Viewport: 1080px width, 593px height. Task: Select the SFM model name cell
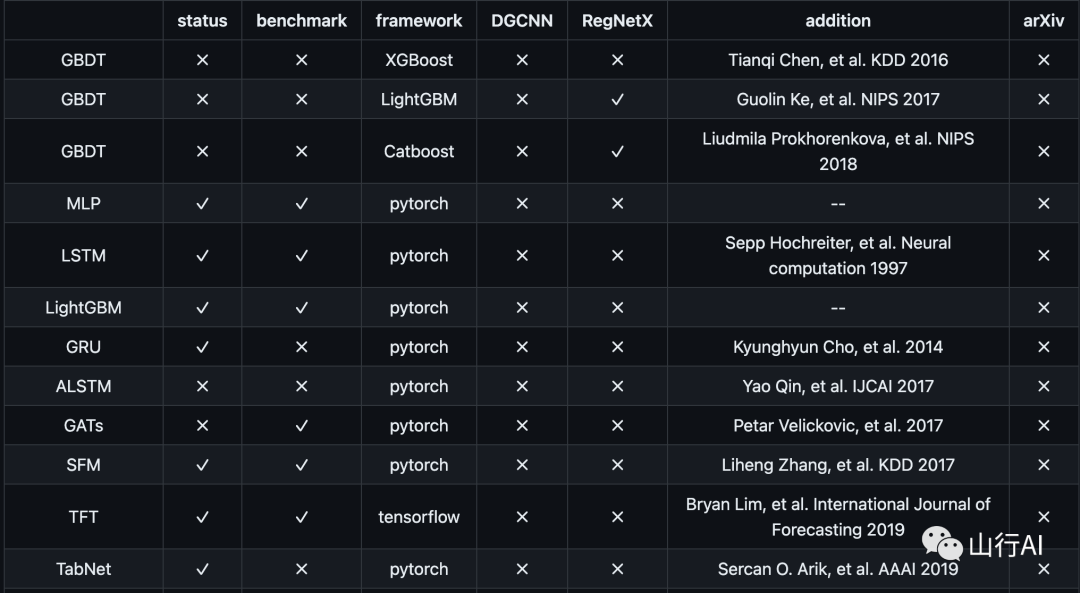(x=83, y=465)
